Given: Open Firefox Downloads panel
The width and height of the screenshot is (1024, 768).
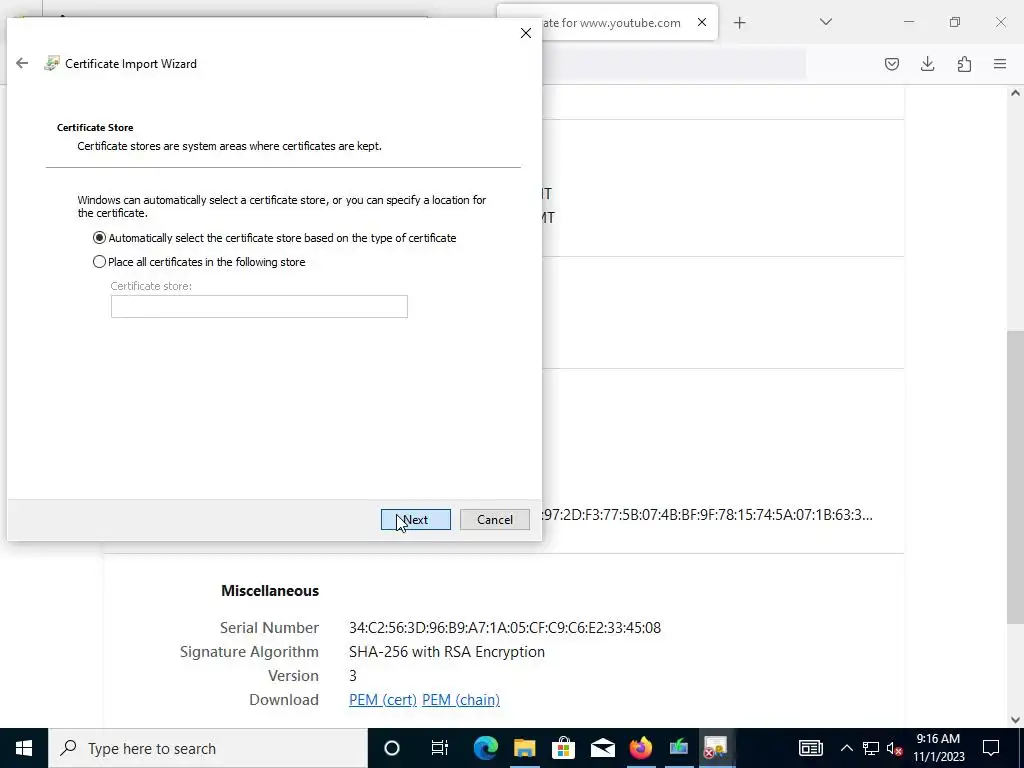Looking at the screenshot, I should coord(927,64).
